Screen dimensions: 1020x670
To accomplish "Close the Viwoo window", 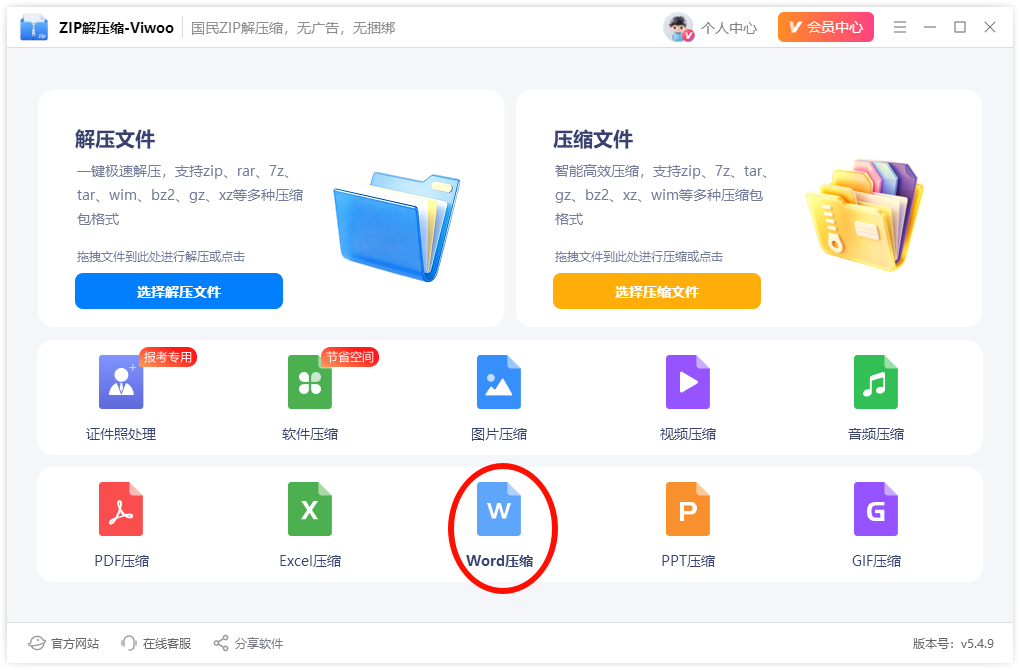I will tap(990, 27).
